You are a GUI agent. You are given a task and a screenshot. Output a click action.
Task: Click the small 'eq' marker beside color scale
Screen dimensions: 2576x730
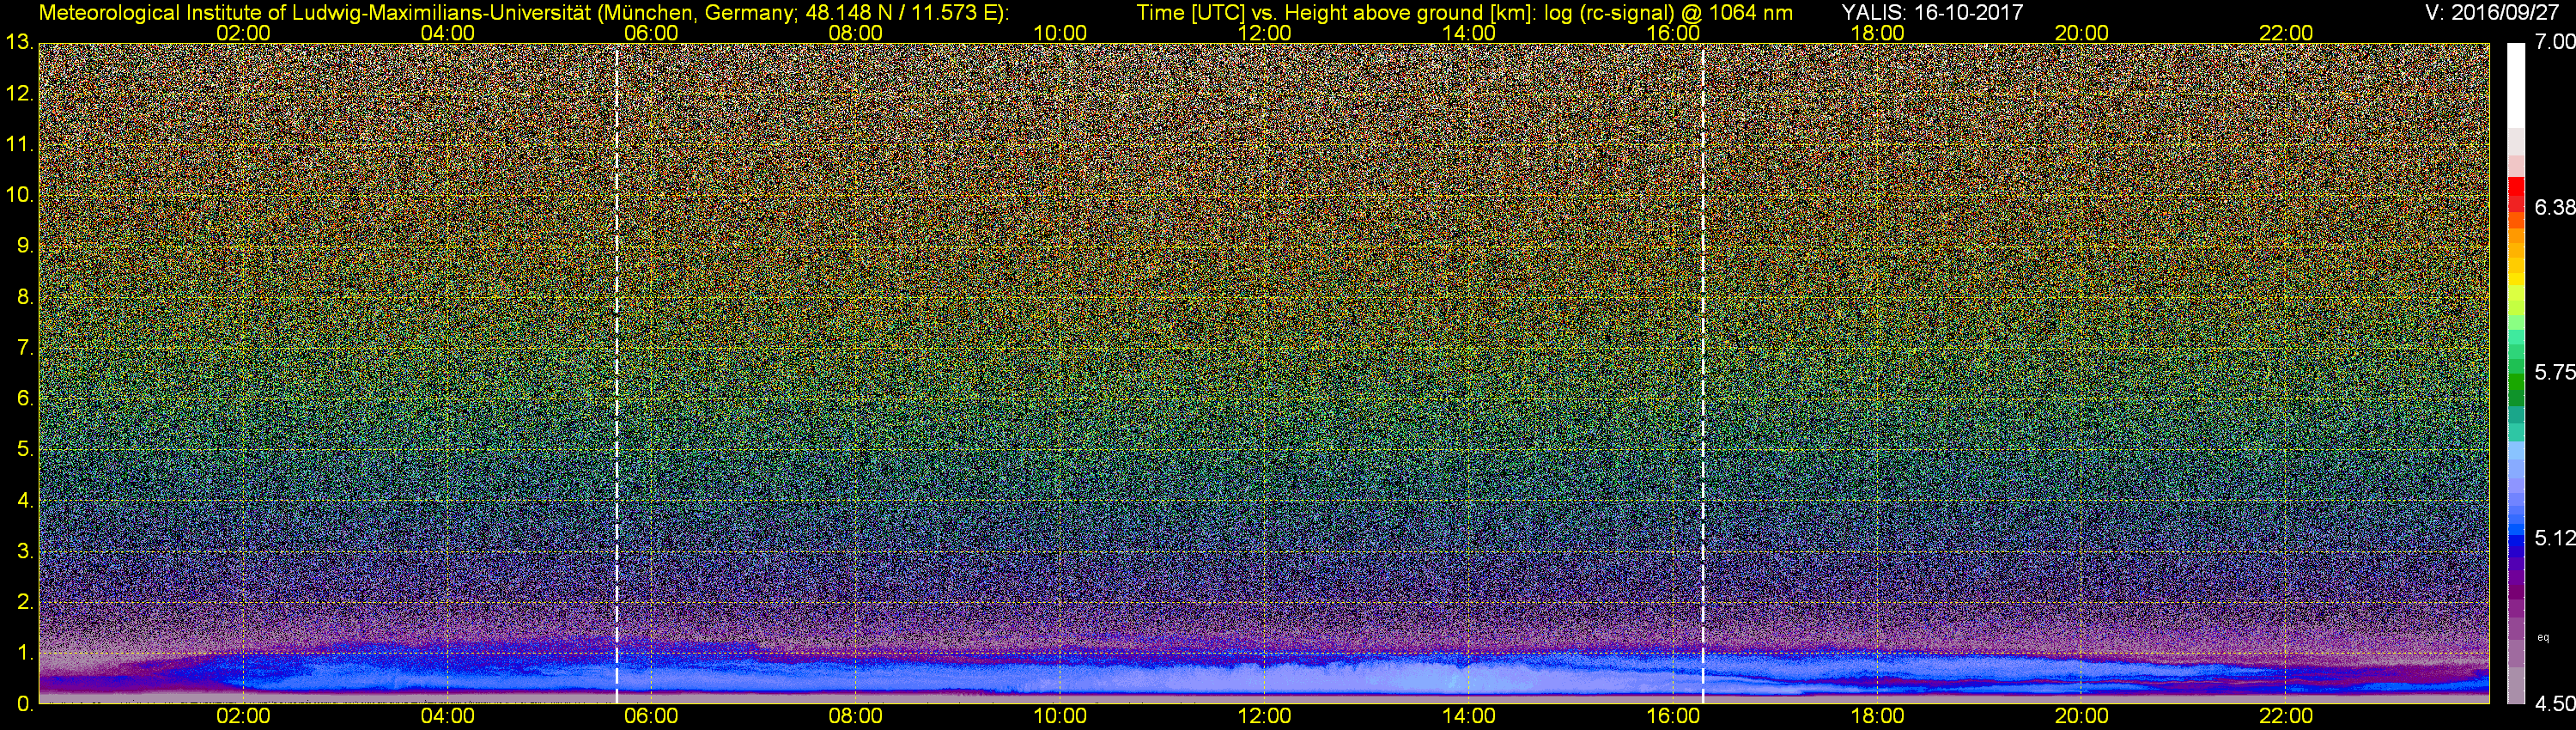pos(2543,637)
